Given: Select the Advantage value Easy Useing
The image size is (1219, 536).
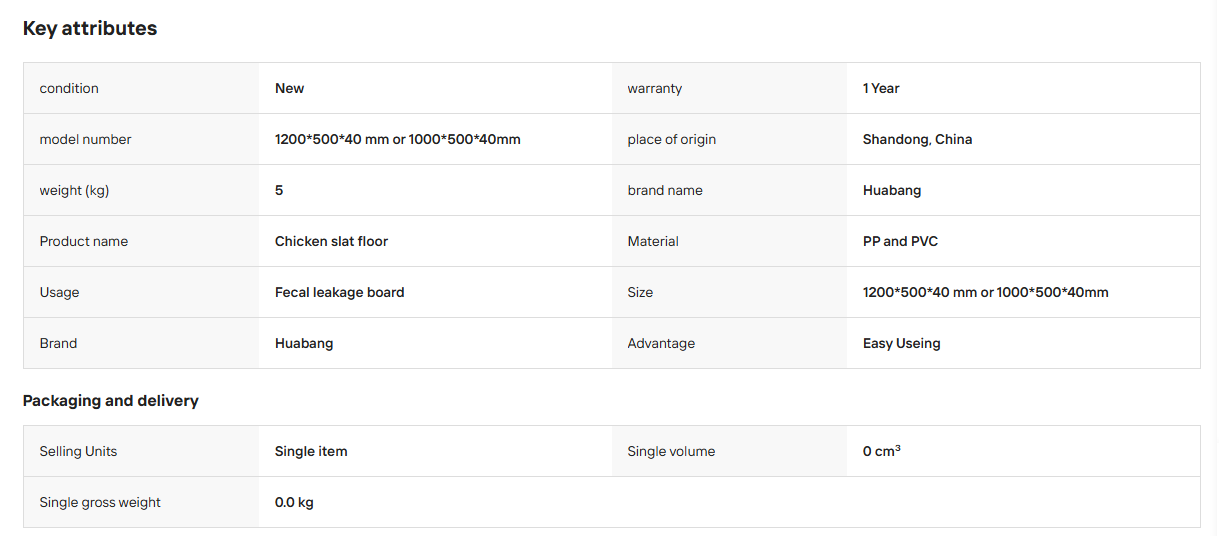Looking at the screenshot, I should (x=901, y=343).
